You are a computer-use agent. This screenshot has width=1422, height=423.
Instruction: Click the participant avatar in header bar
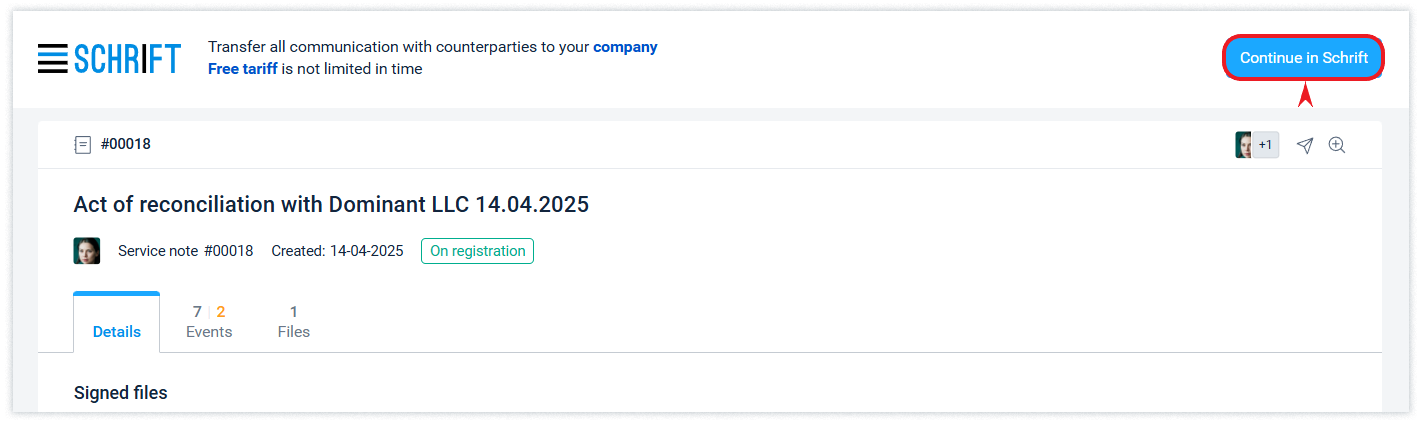[1244, 145]
